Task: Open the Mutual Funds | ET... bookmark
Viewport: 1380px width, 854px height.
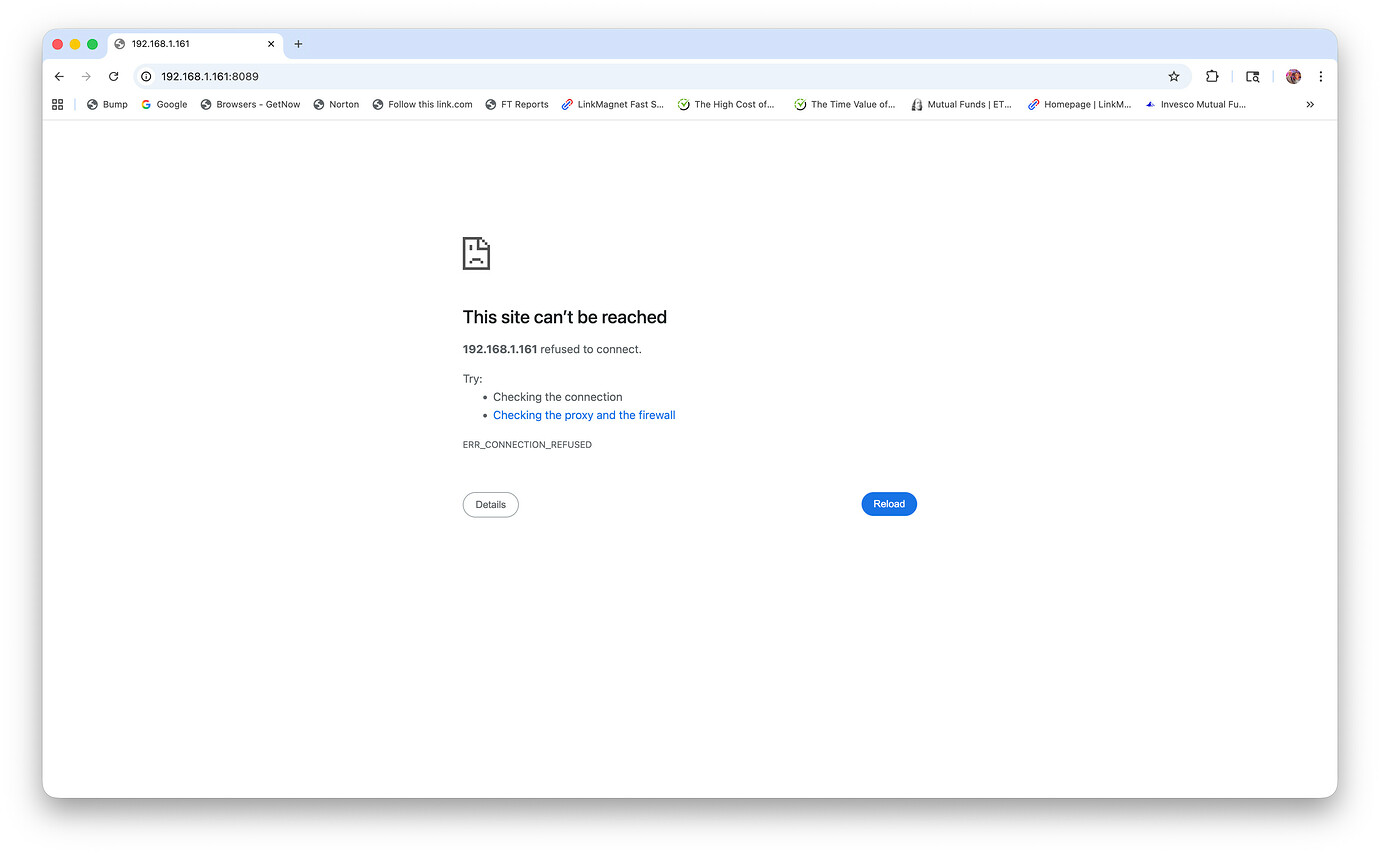Action: click(x=960, y=104)
